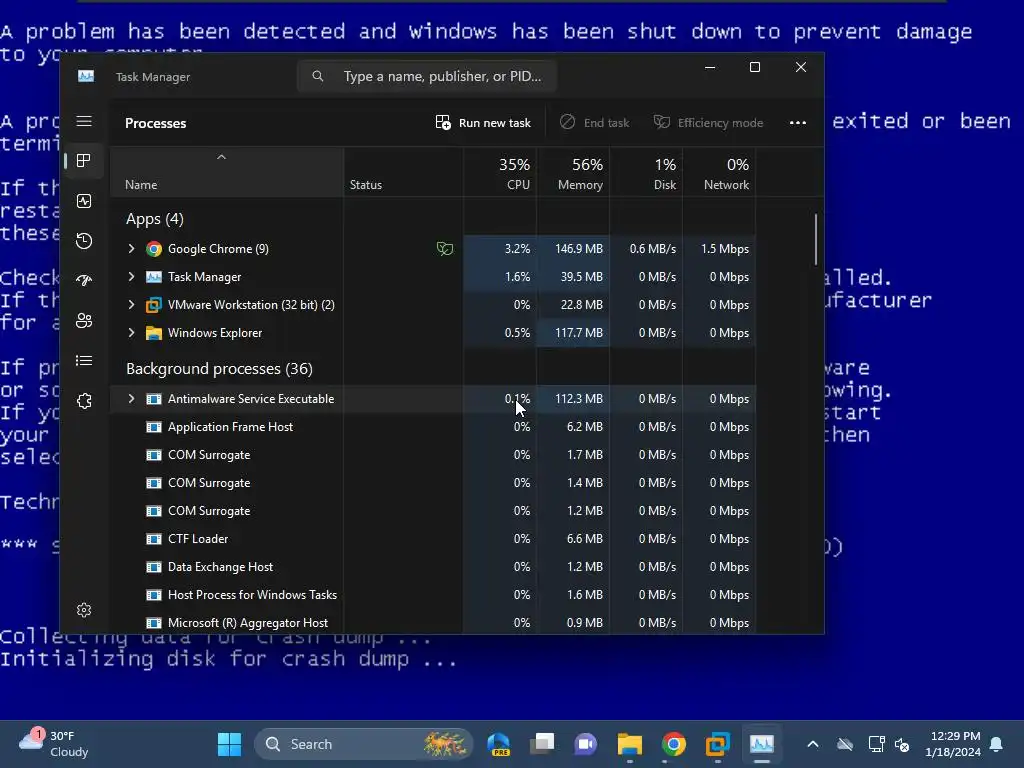
Task: Click the End task button
Action: click(x=594, y=123)
